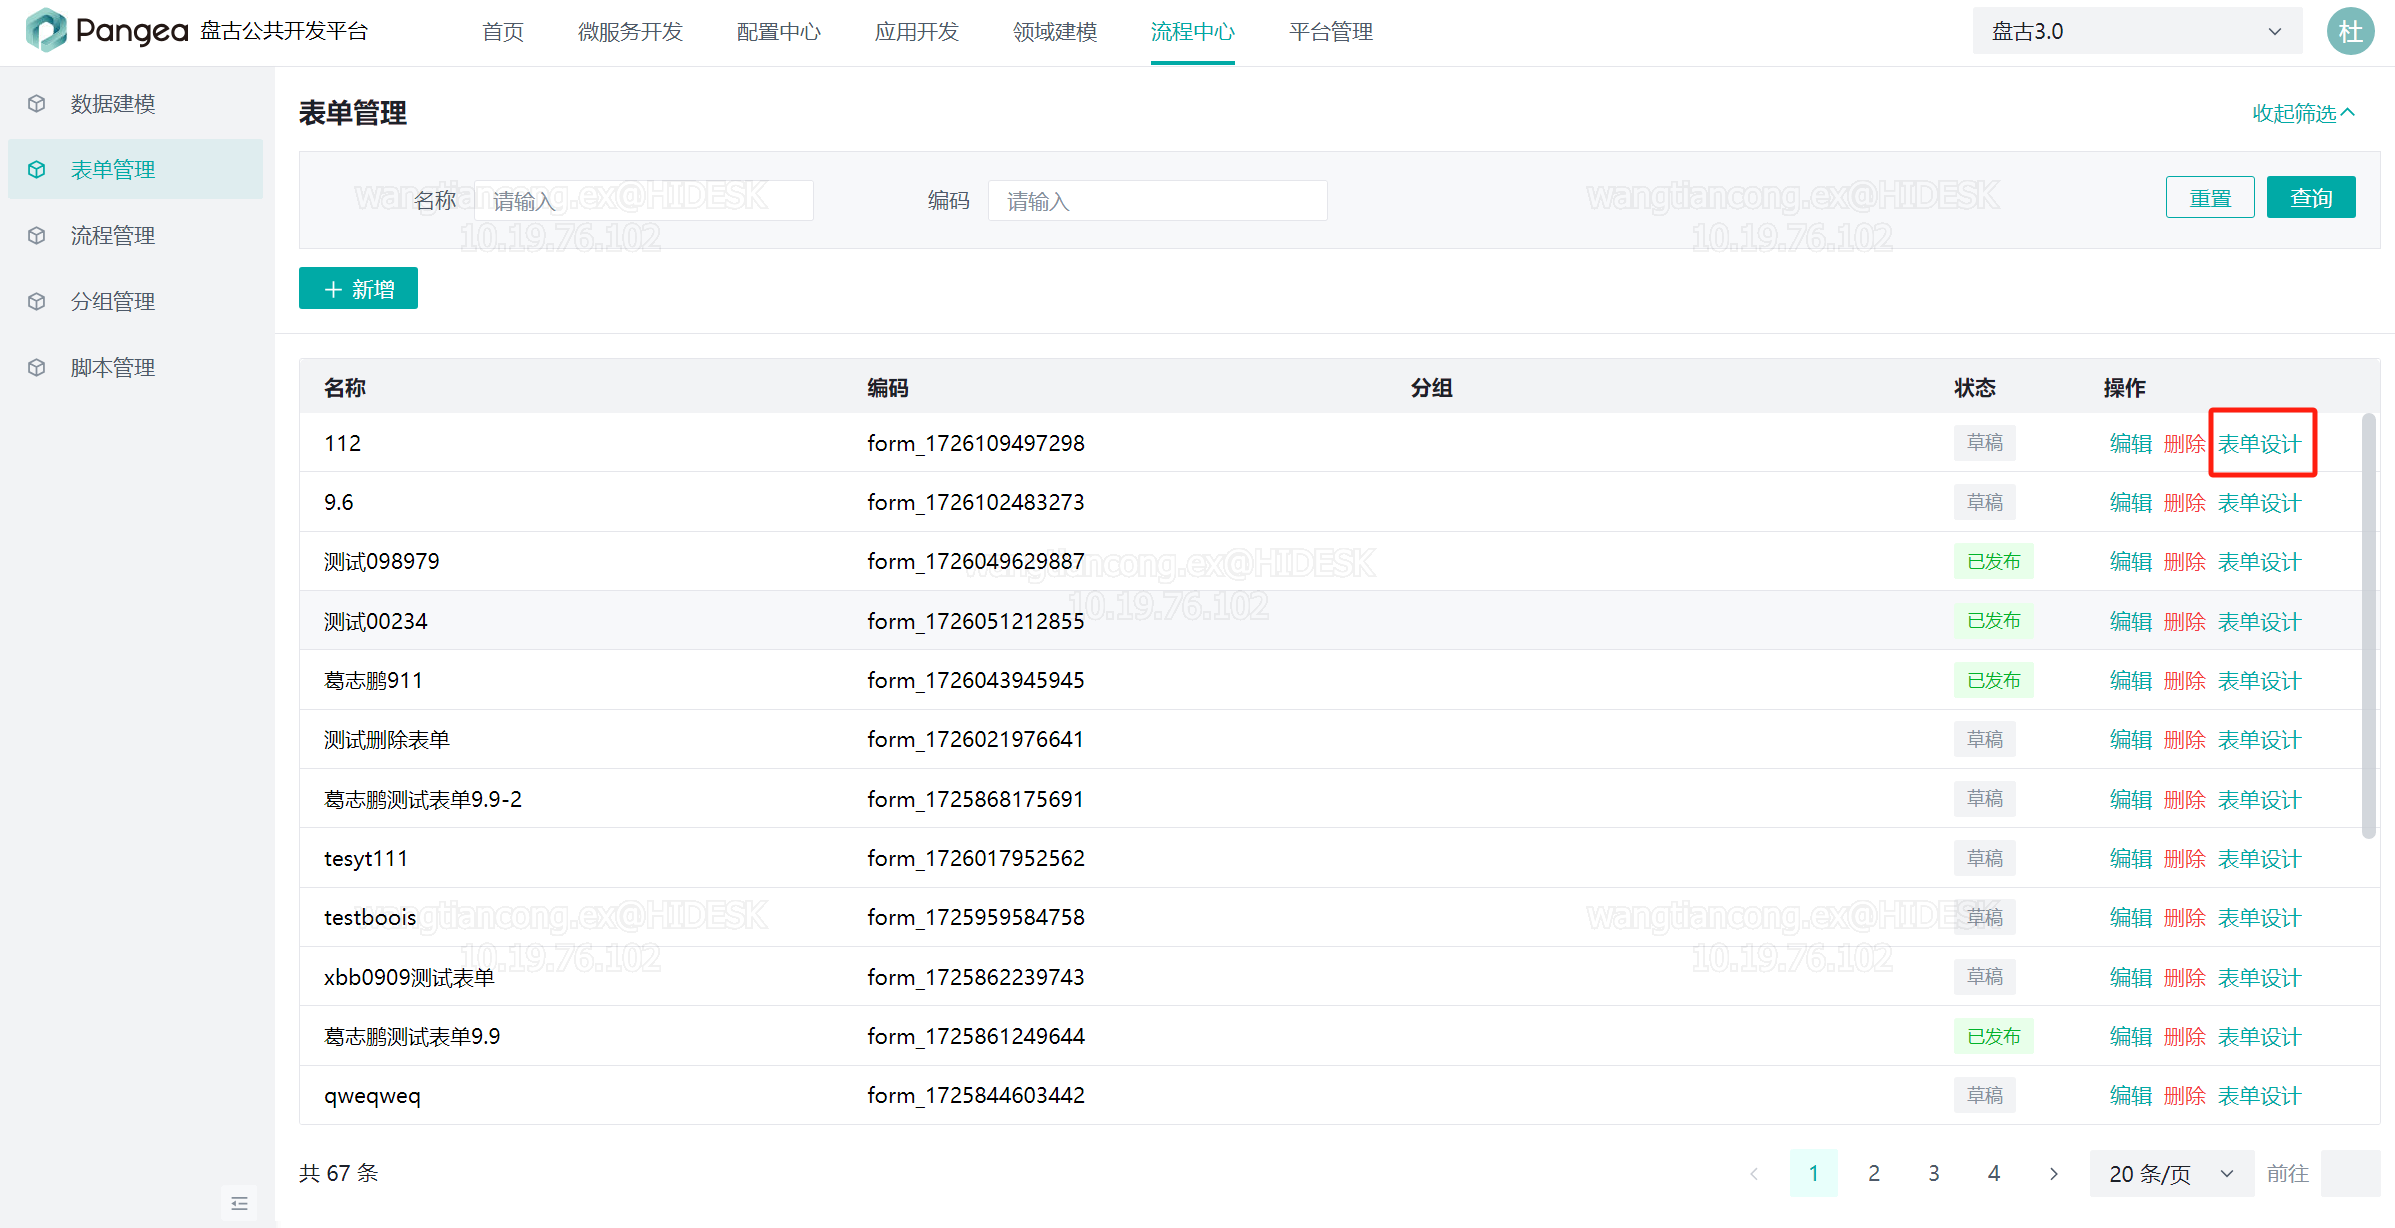Click 编辑 for 测试删除表单
The width and height of the screenshot is (2395, 1228).
tap(2131, 740)
